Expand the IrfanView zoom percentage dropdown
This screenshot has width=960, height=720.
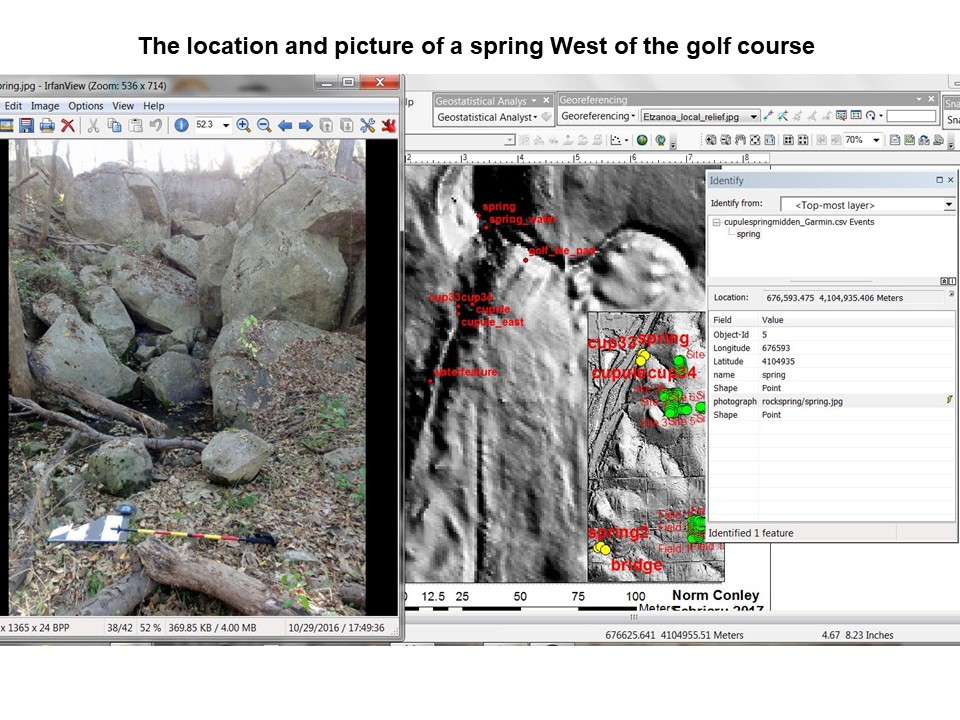(x=226, y=125)
